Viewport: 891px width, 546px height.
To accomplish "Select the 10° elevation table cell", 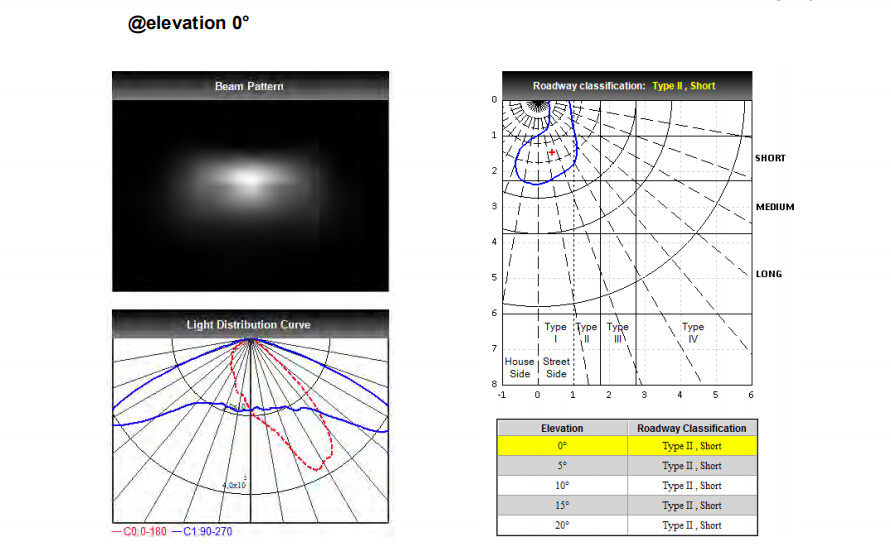I will (561, 486).
